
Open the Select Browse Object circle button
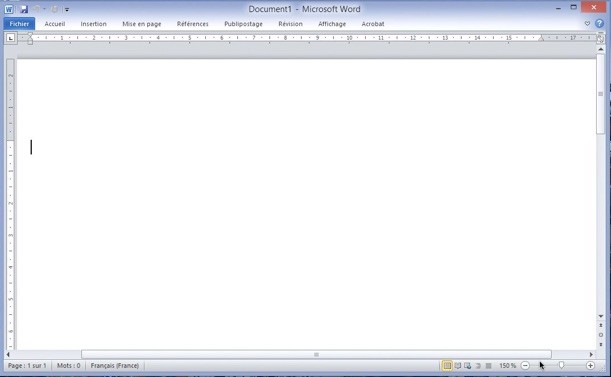(600, 335)
